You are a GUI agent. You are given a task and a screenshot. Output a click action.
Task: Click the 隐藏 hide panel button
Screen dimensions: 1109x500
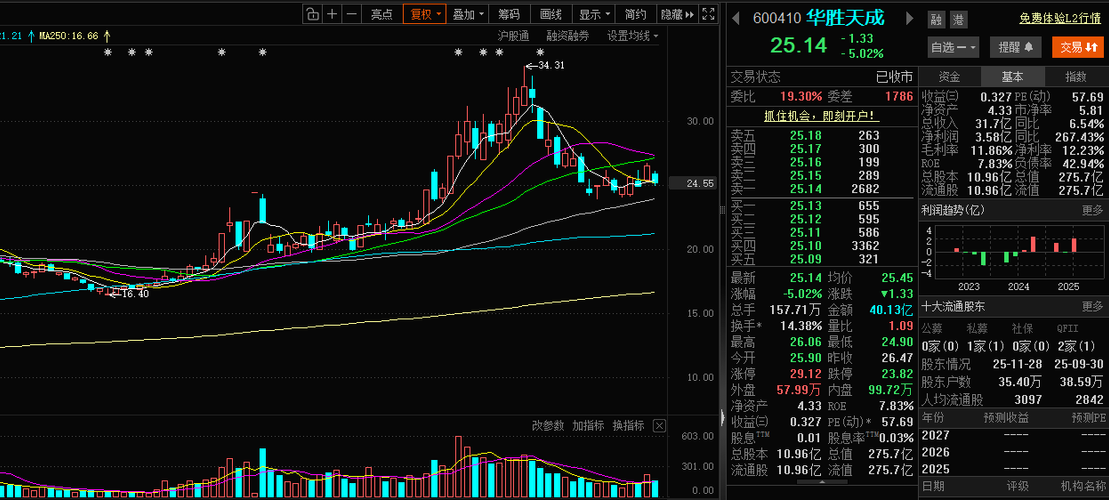pyautogui.click(x=677, y=13)
